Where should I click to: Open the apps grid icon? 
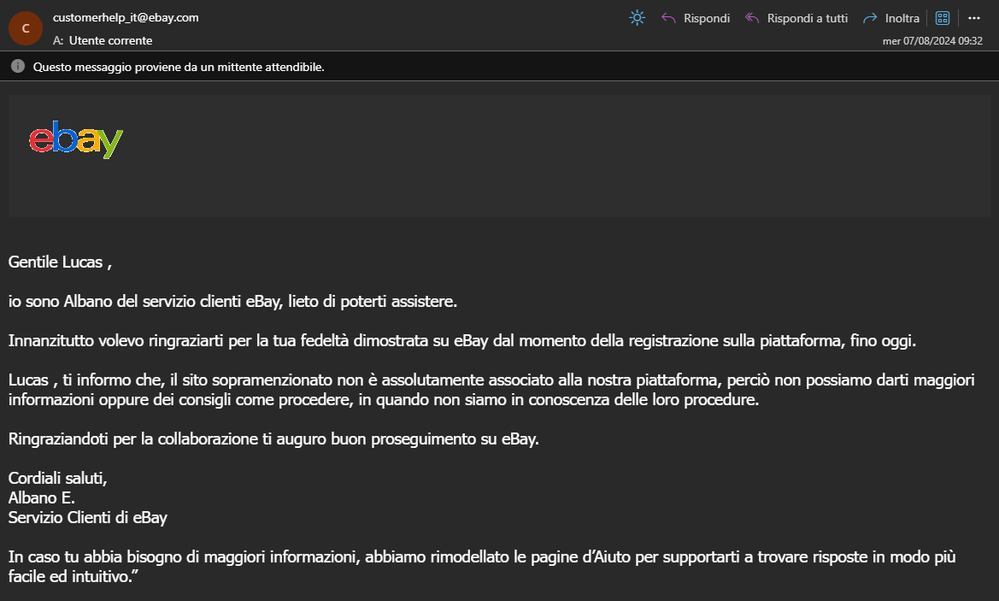(942, 18)
